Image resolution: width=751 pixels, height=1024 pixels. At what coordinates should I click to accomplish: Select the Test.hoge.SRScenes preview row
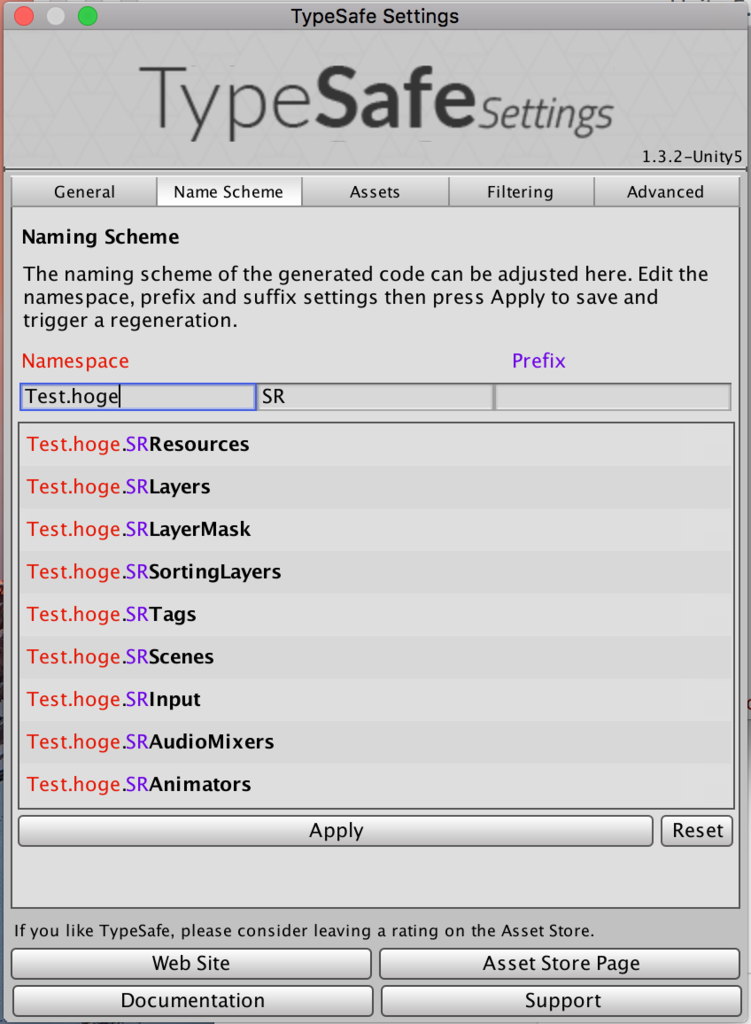pyautogui.click(x=376, y=656)
